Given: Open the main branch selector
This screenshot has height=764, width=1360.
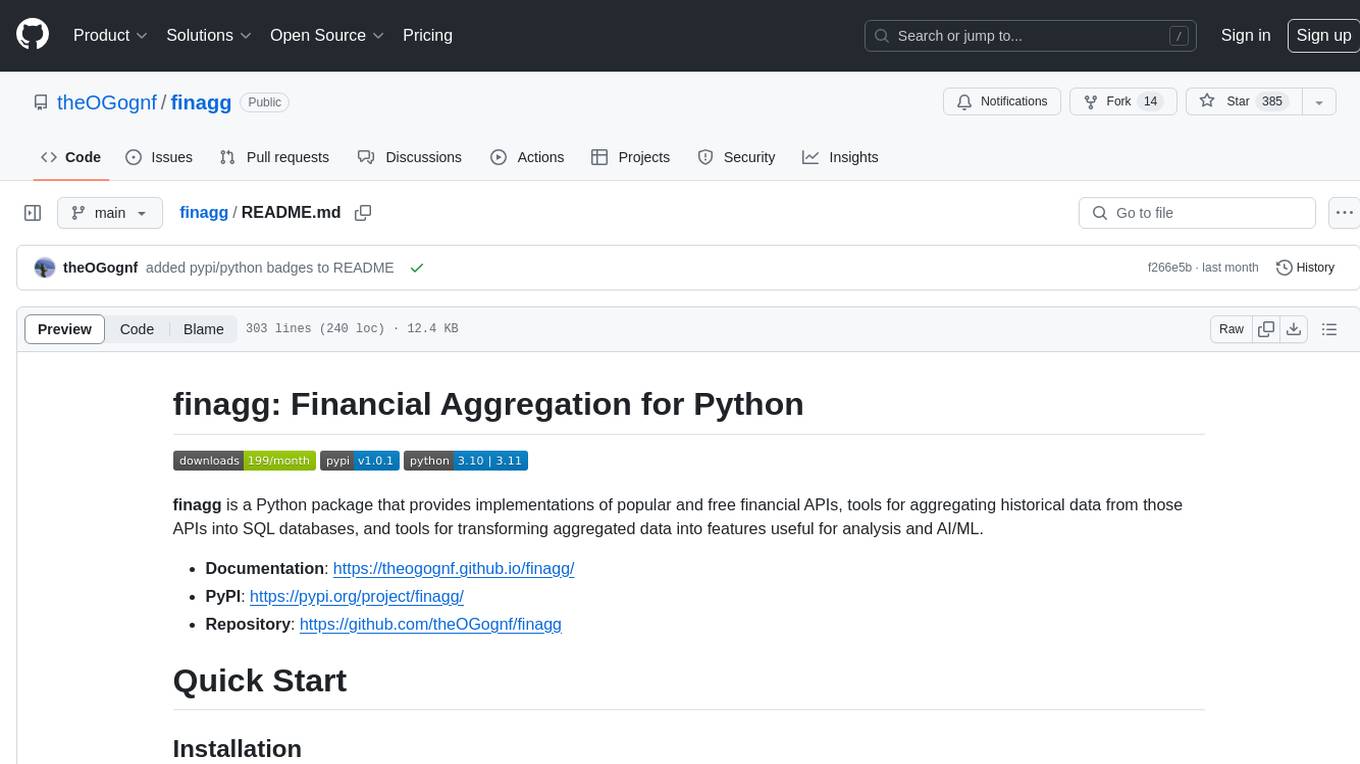Looking at the screenshot, I should click(x=109, y=213).
